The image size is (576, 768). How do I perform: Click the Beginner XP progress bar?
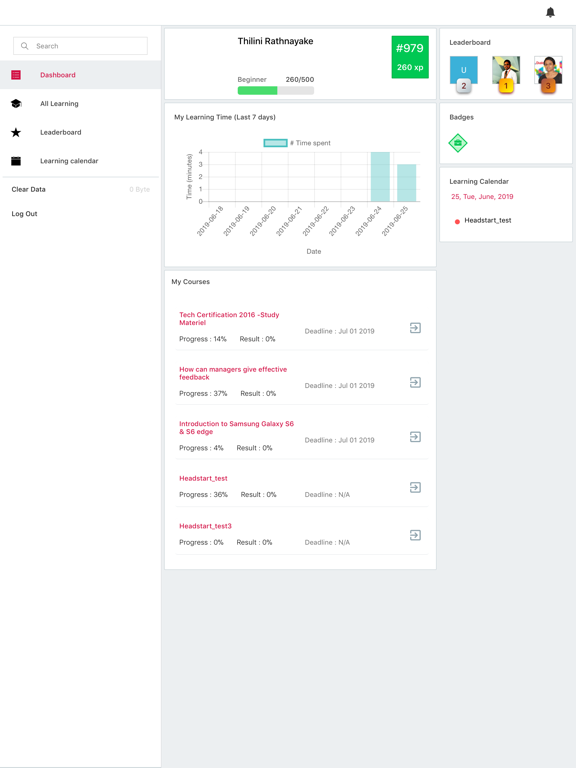coord(276,90)
